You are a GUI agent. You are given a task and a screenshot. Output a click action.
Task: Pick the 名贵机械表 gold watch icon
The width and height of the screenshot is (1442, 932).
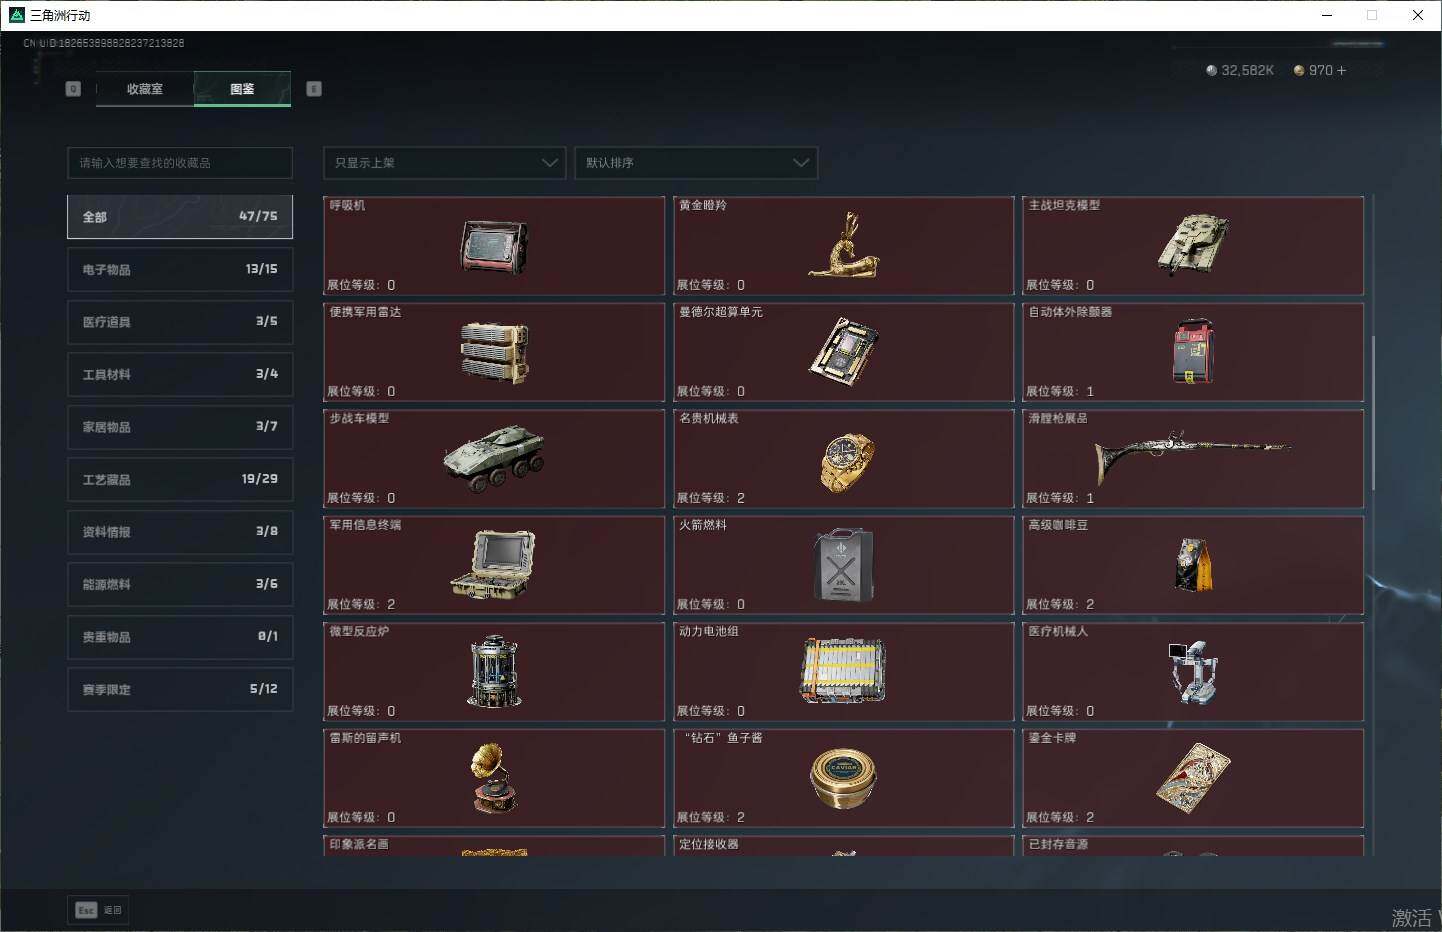click(x=846, y=462)
